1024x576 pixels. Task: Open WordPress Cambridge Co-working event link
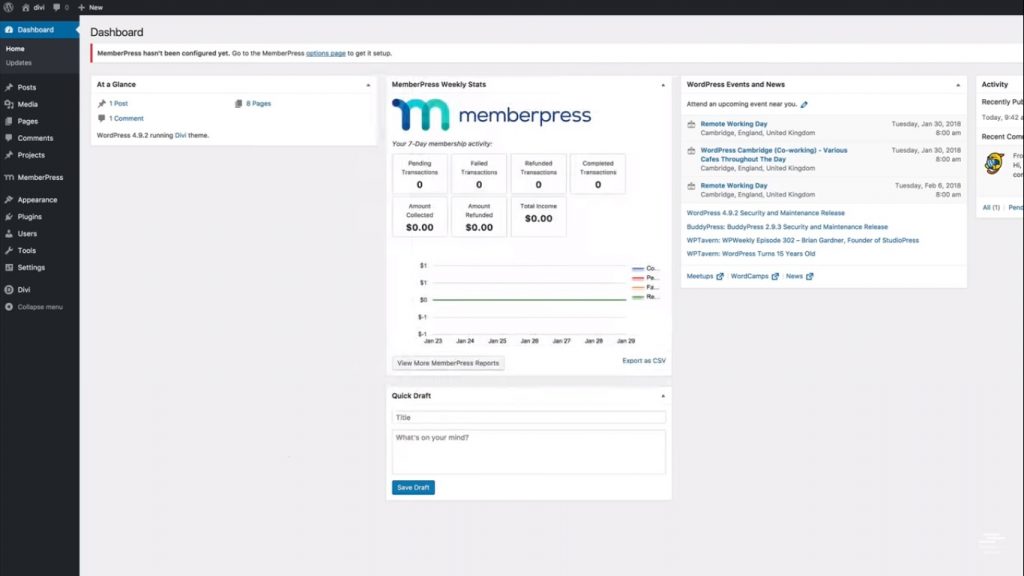pyautogui.click(x=774, y=154)
